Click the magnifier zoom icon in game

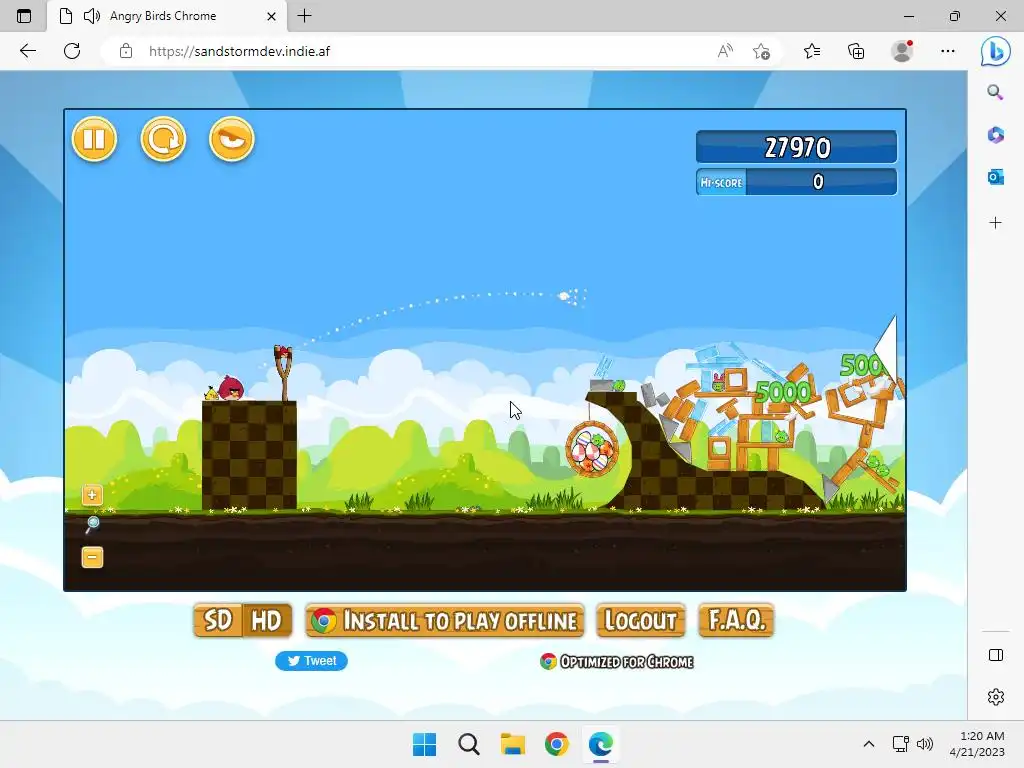[92, 524]
